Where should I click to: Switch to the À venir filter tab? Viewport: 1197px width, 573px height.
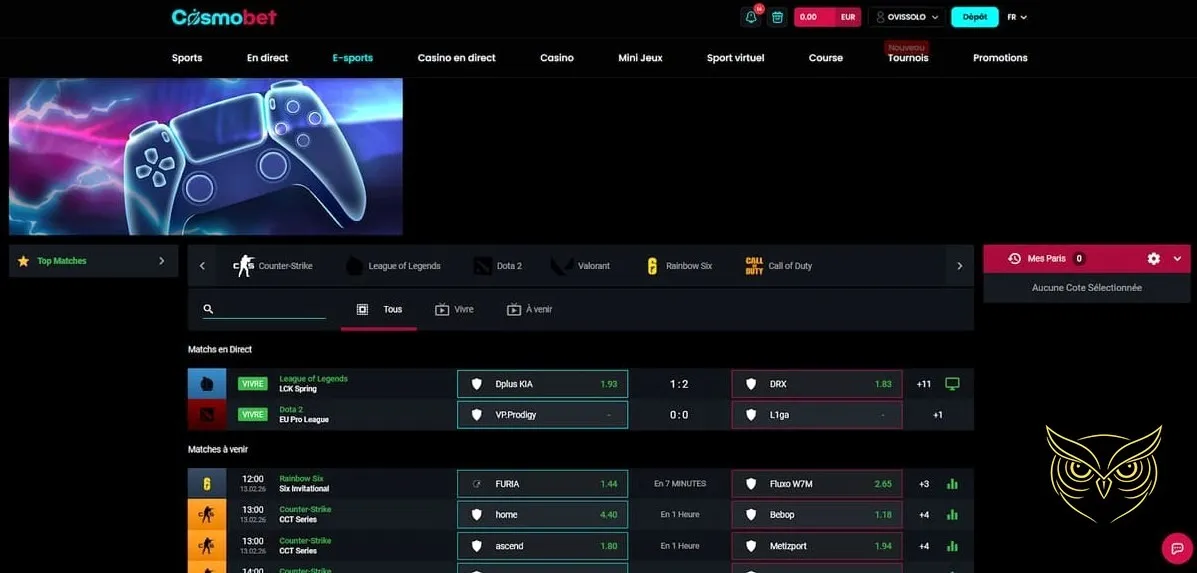click(x=529, y=310)
